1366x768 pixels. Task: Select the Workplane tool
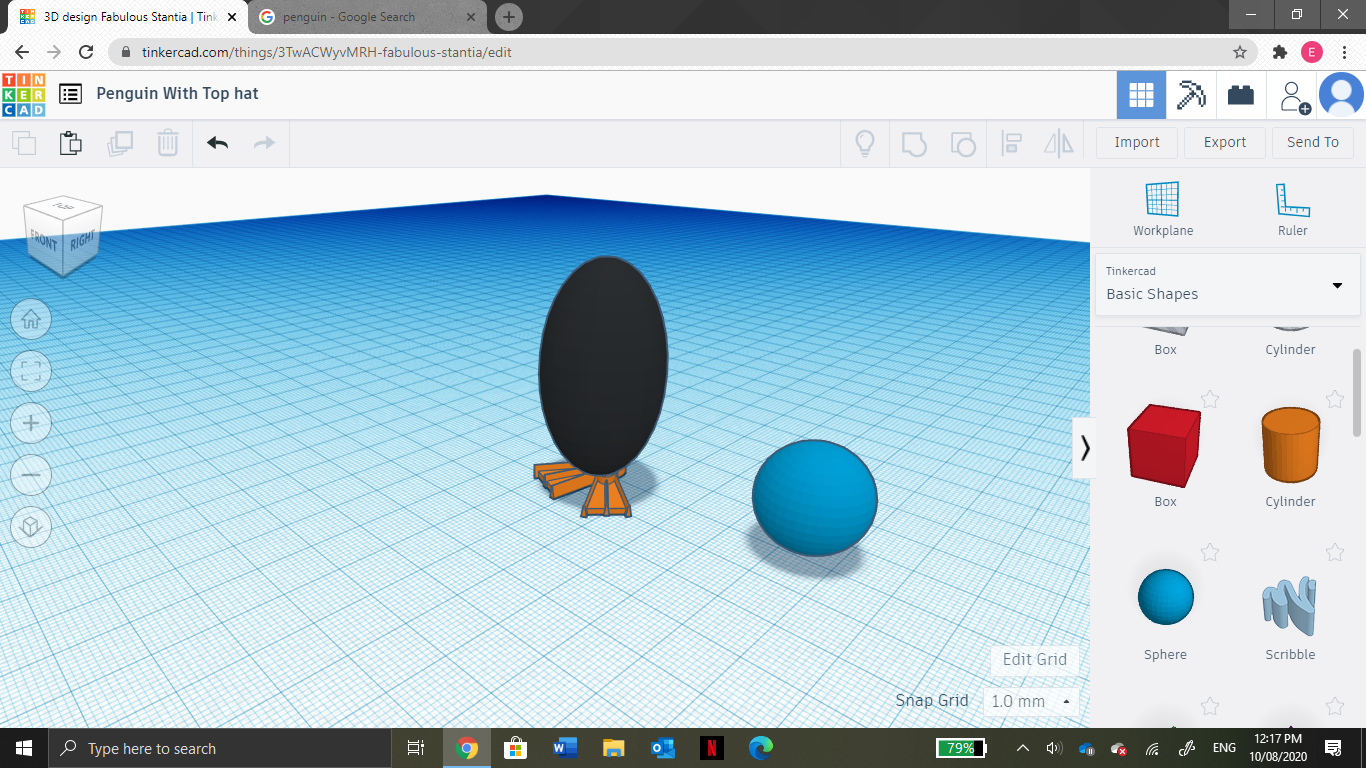click(1163, 205)
